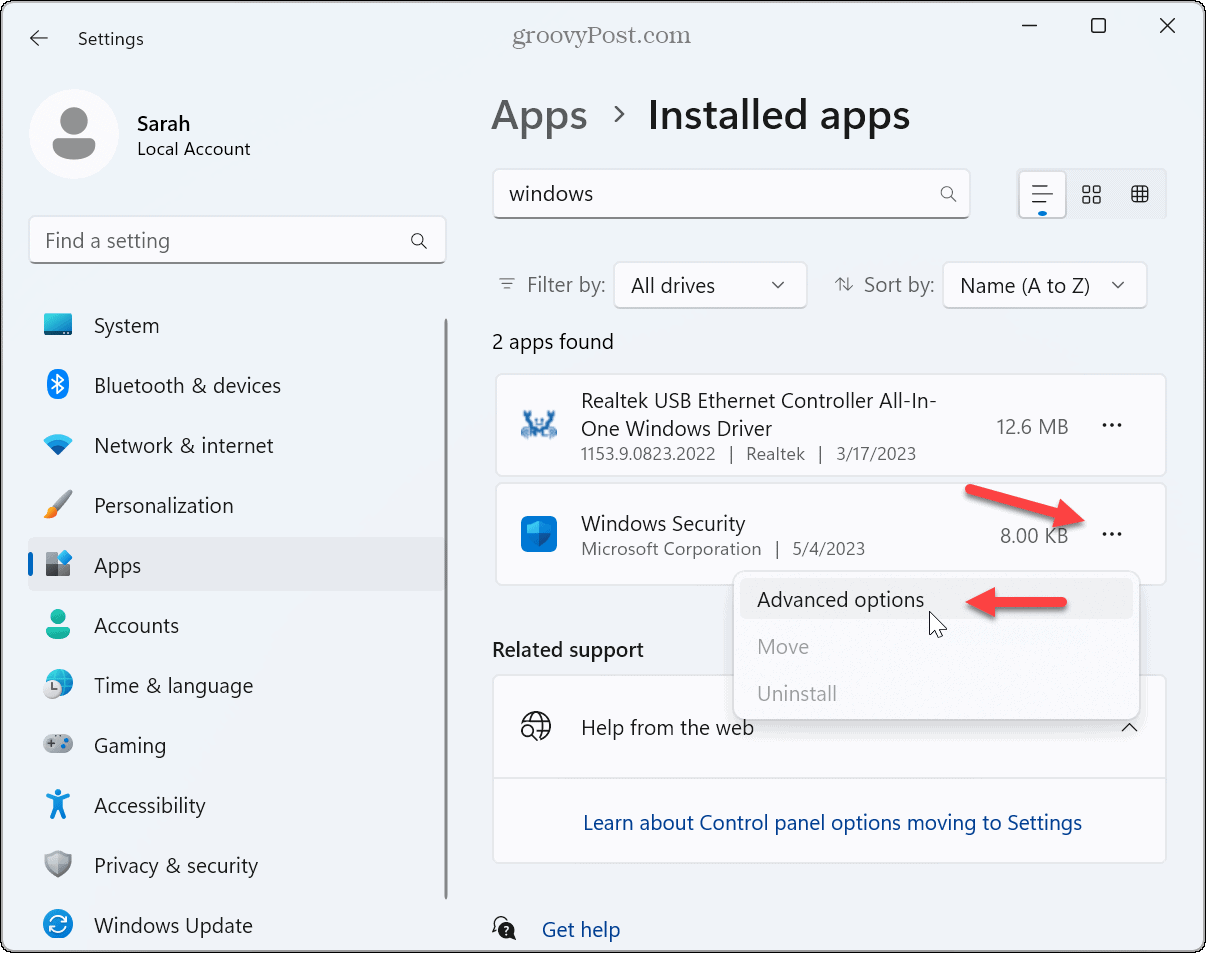The image size is (1206, 953).
Task: Click the Get help chat icon
Action: pyautogui.click(x=506, y=929)
